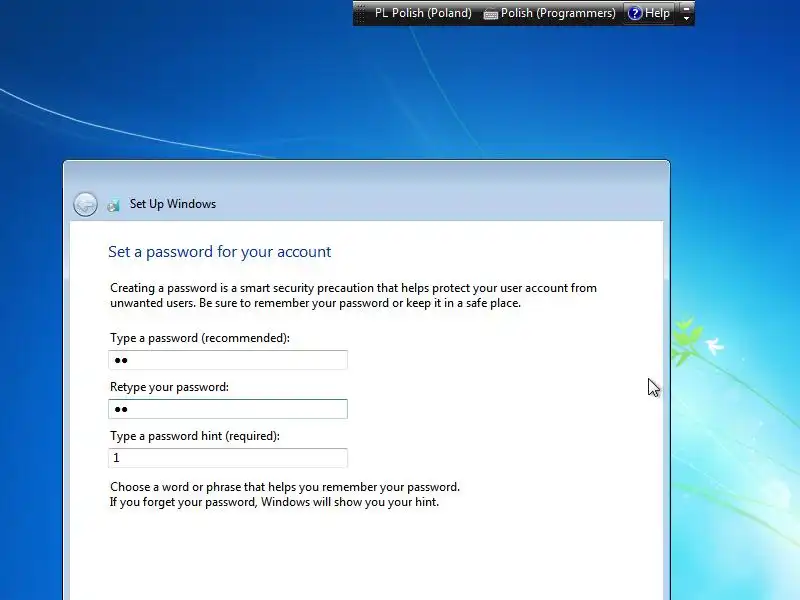The width and height of the screenshot is (800, 600).
Task: Click the language bar drag handle
Action: [x=360, y=13]
